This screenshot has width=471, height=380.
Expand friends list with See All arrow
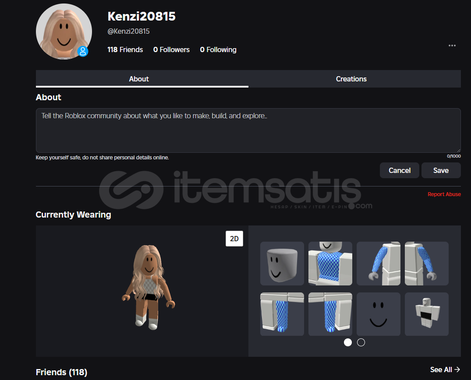click(445, 369)
